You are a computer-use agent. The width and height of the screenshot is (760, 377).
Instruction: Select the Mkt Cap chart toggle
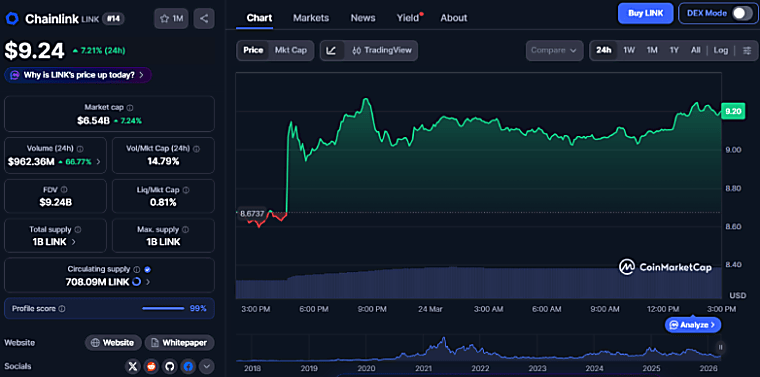pos(291,50)
